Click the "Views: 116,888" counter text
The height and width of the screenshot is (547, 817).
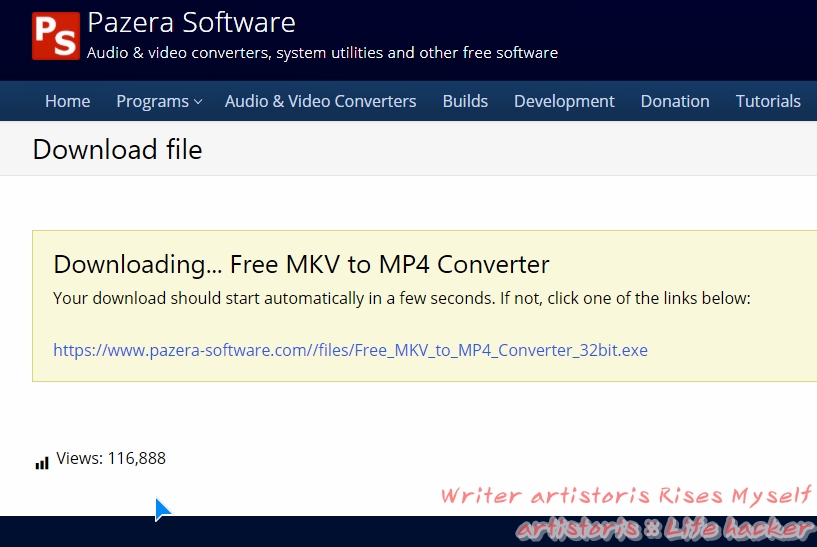110,458
